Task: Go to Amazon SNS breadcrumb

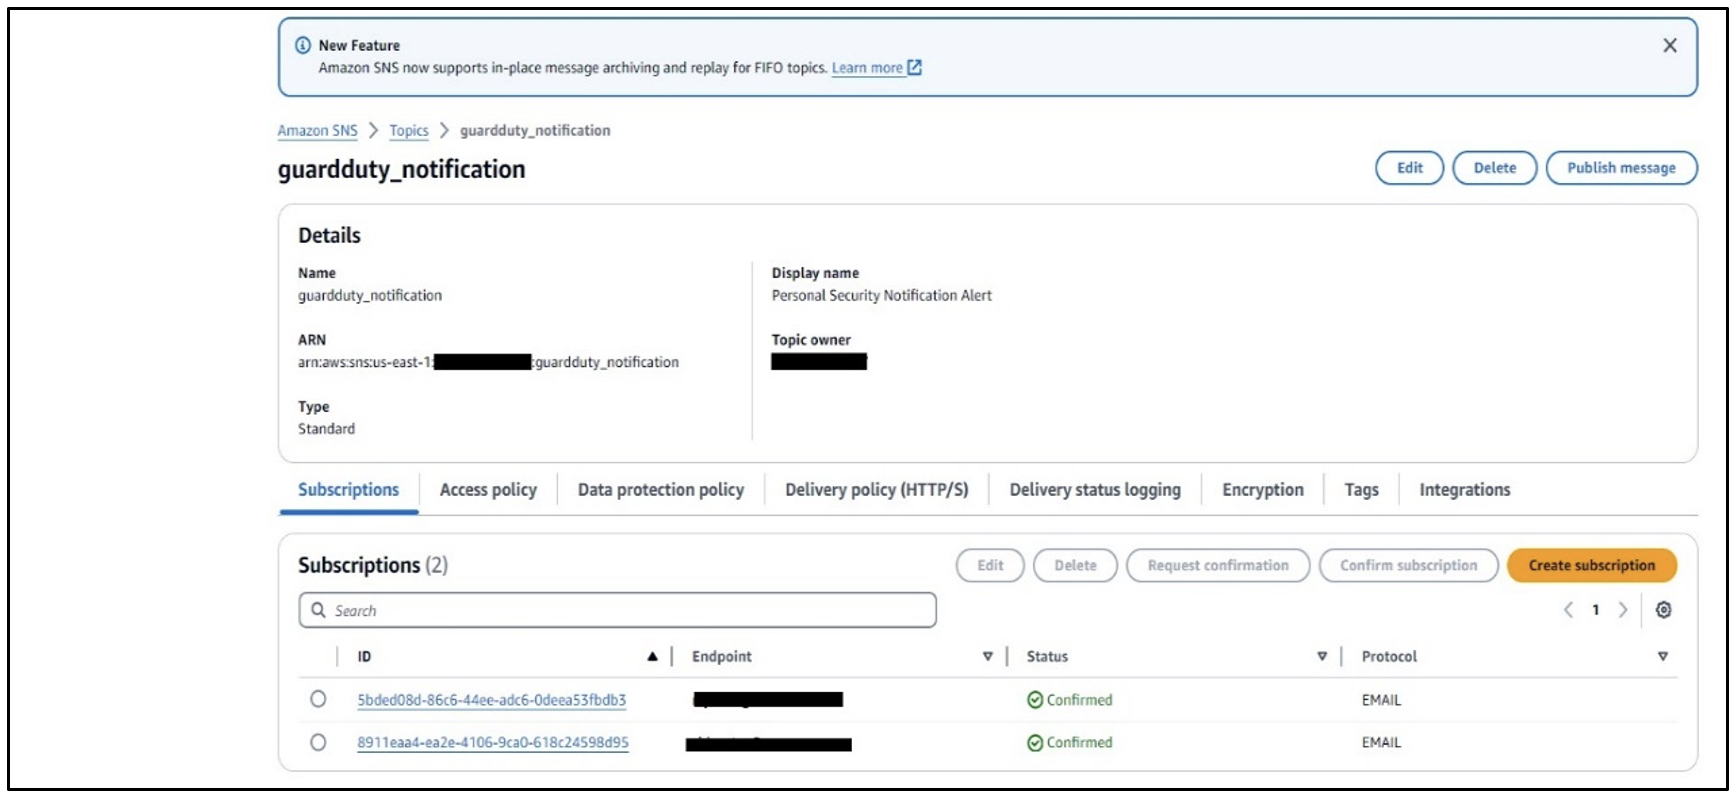Action: [x=317, y=131]
